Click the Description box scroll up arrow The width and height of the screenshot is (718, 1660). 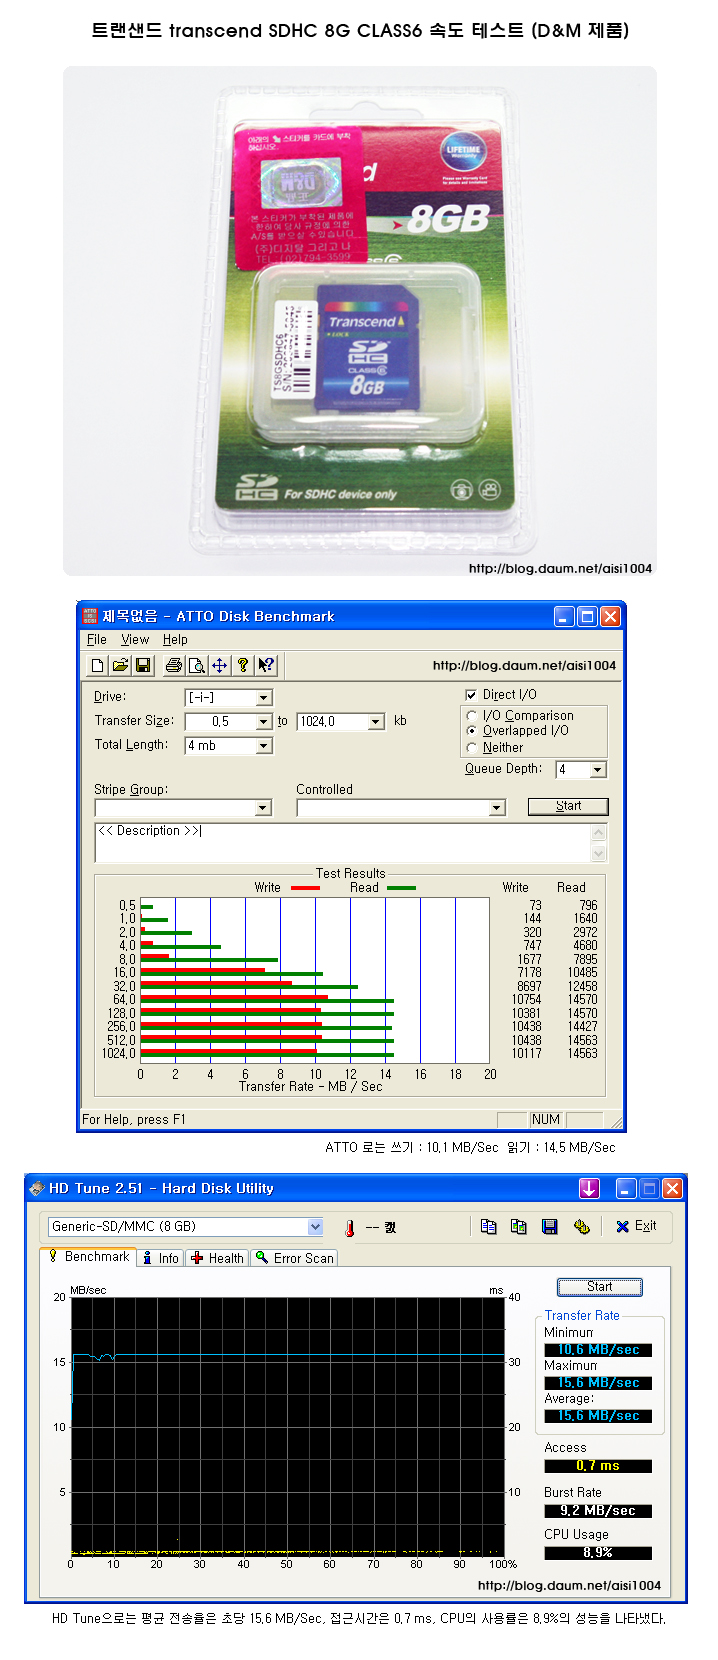coord(599,832)
